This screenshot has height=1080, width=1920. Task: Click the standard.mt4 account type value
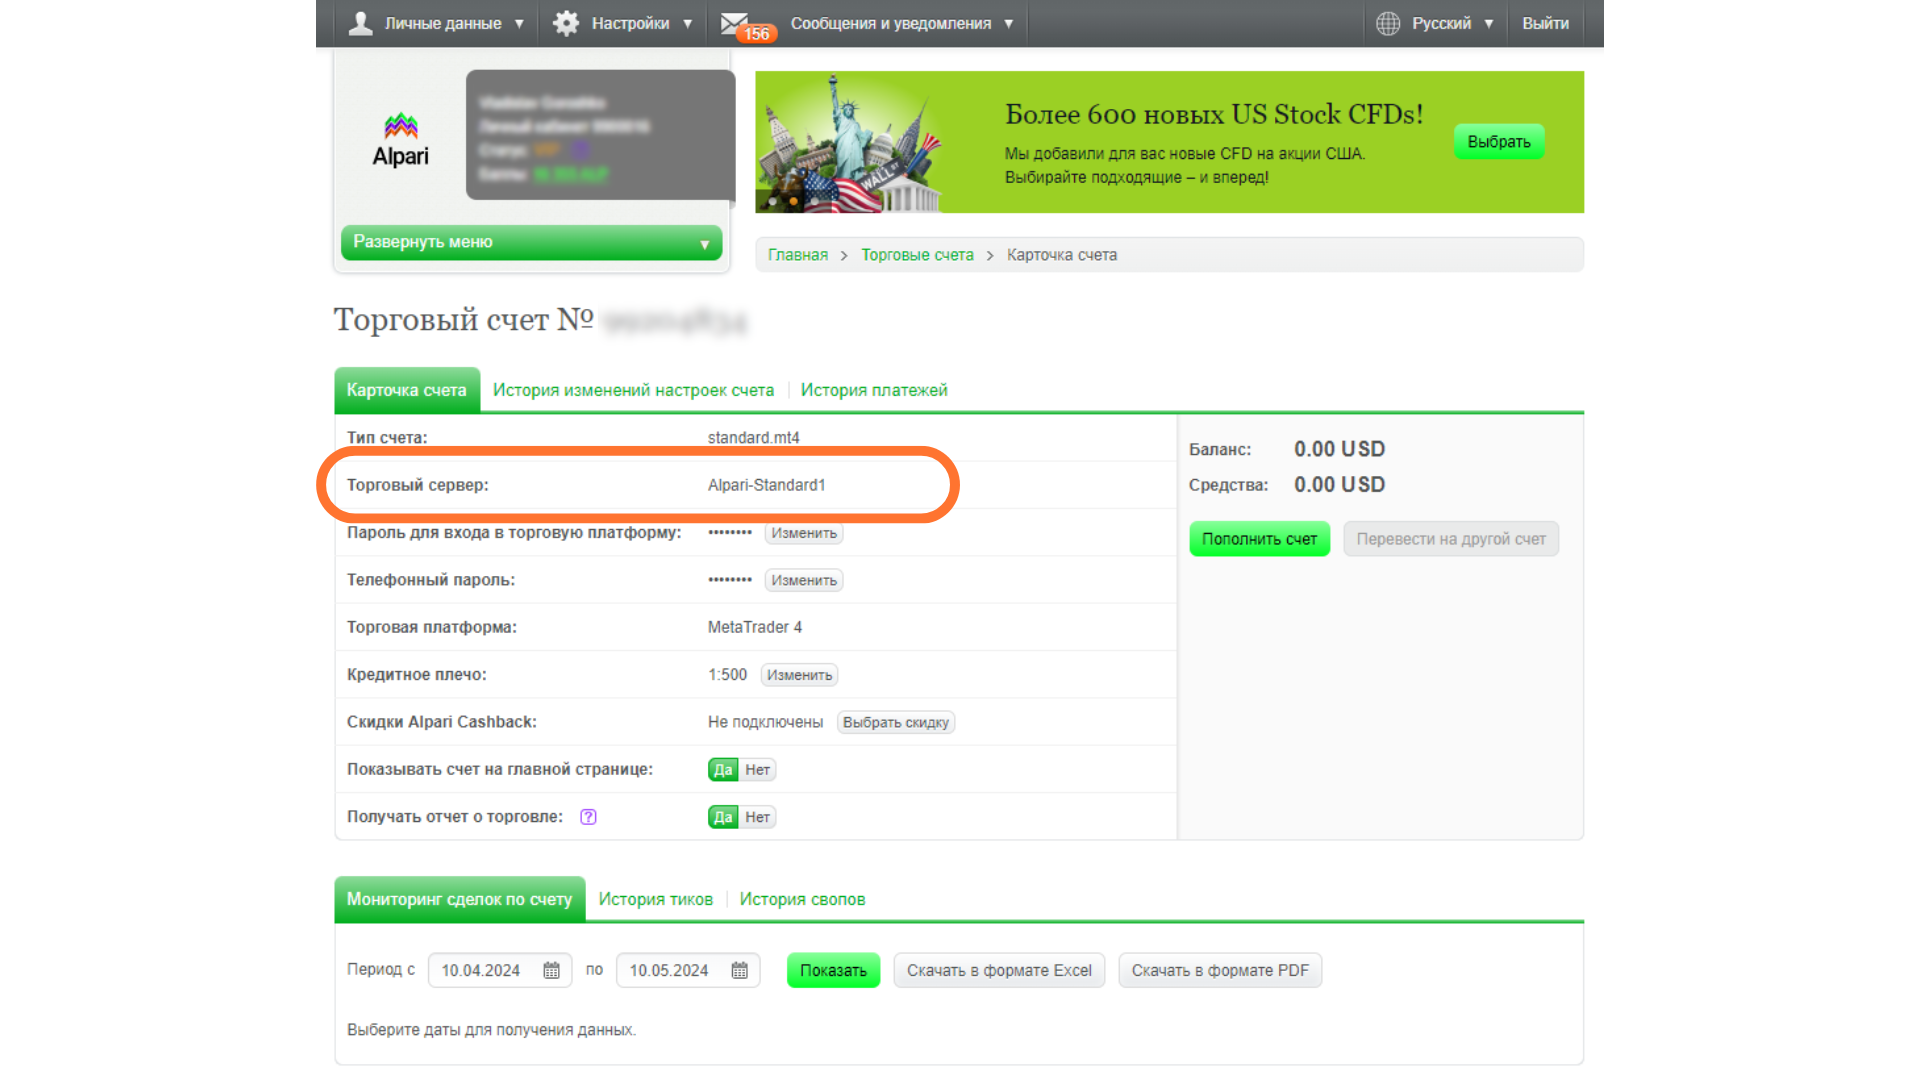tap(753, 438)
